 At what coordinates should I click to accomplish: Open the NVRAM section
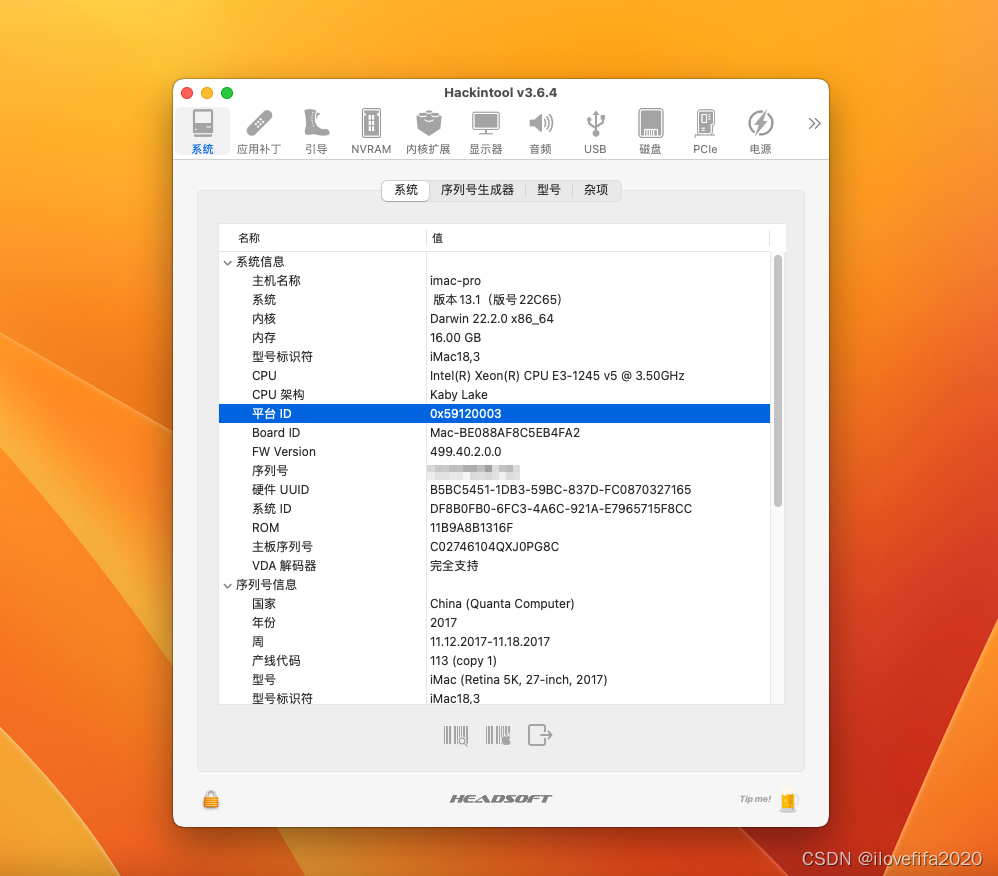[371, 132]
